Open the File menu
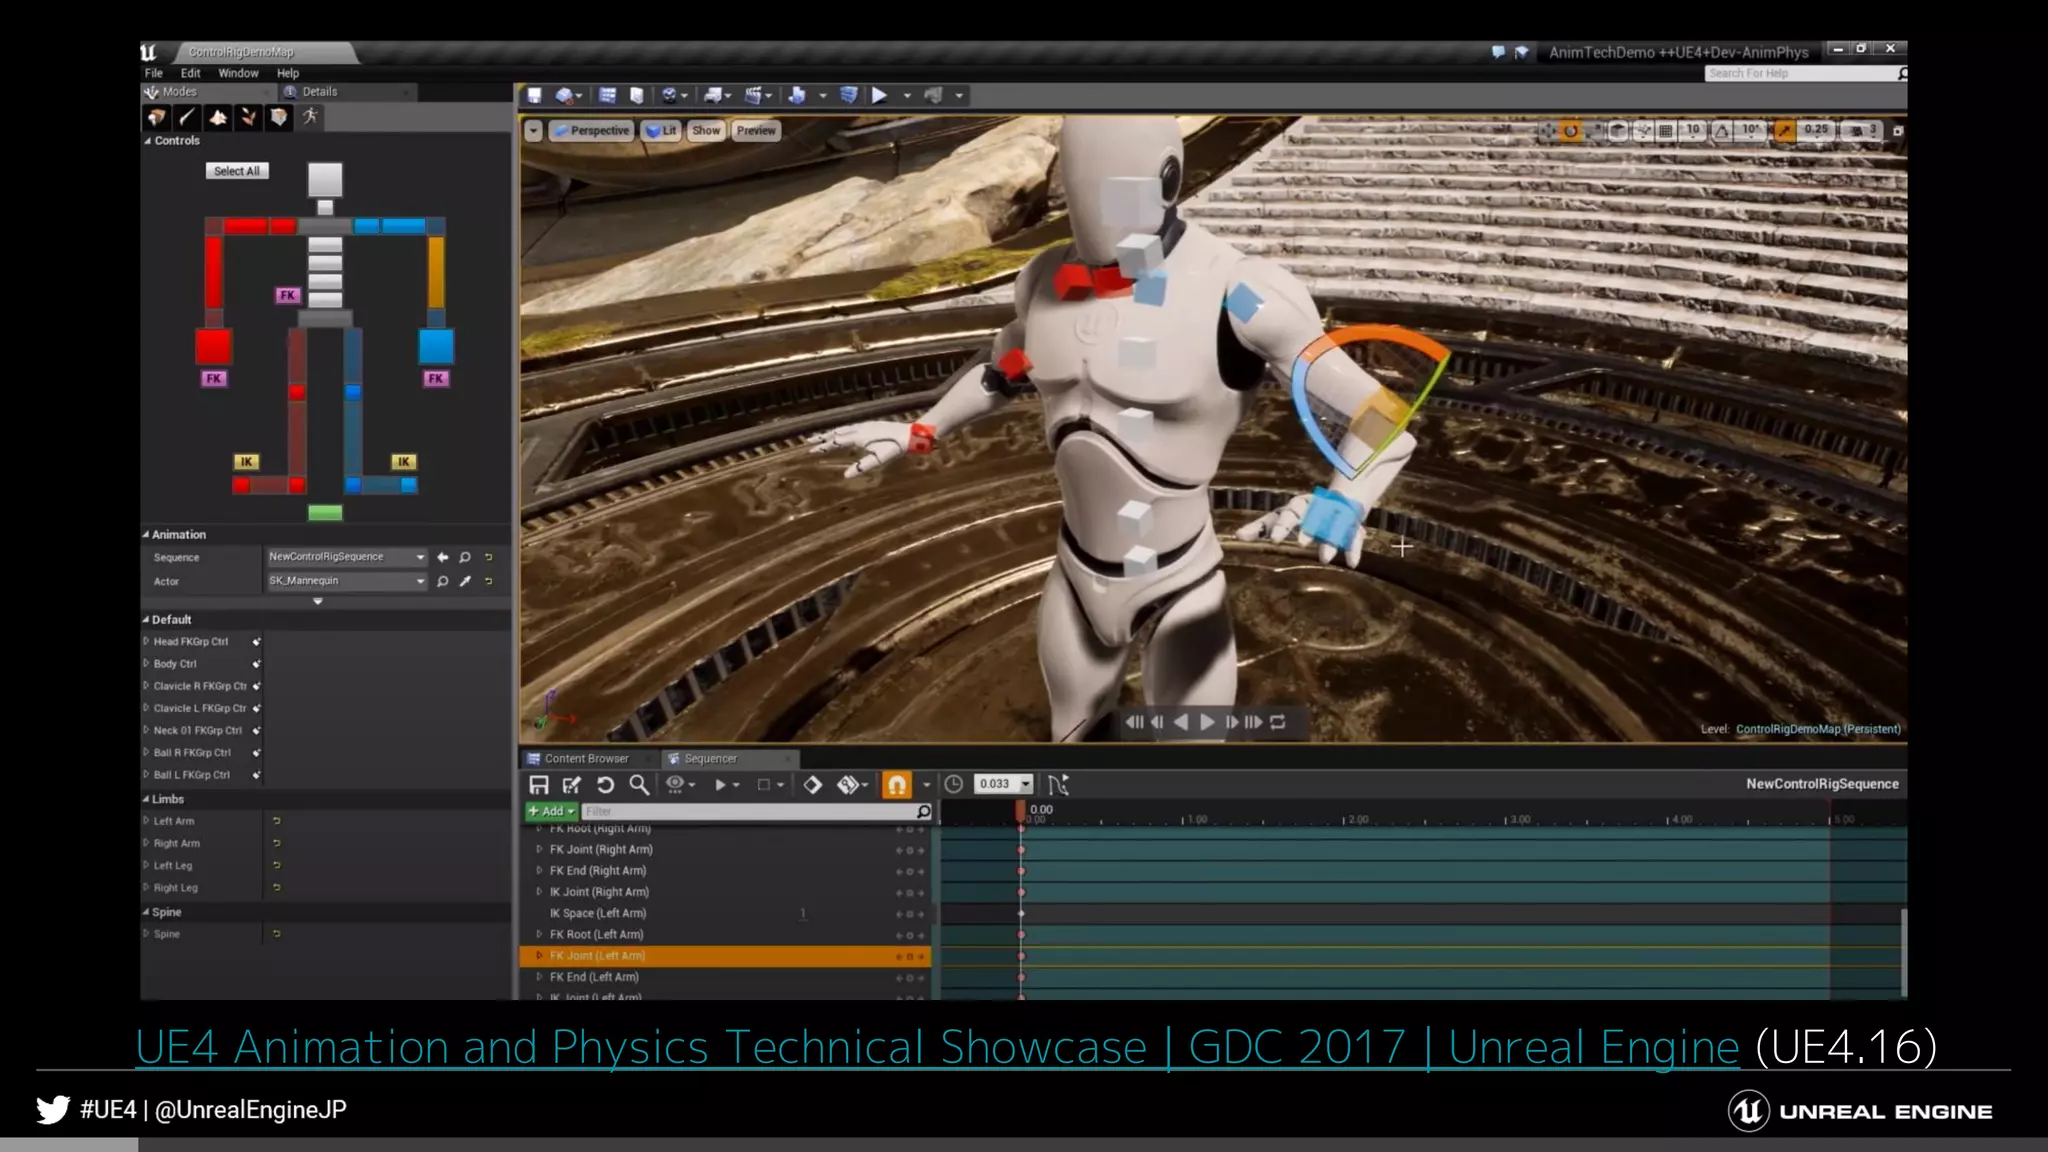Image resolution: width=2048 pixels, height=1152 pixels. point(154,73)
